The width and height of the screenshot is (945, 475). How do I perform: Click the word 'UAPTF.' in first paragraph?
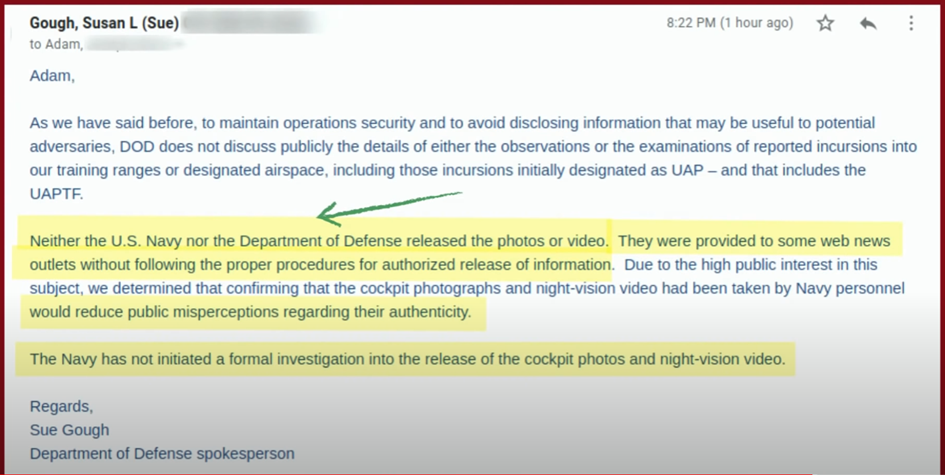click(x=56, y=194)
